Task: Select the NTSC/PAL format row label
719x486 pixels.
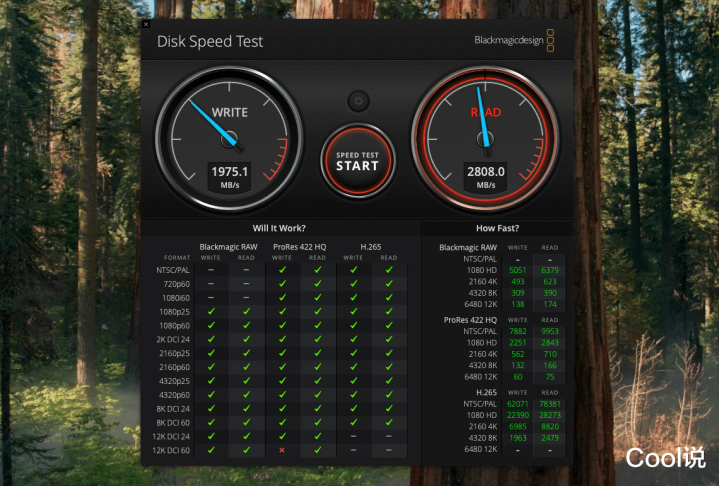Action: (x=173, y=270)
